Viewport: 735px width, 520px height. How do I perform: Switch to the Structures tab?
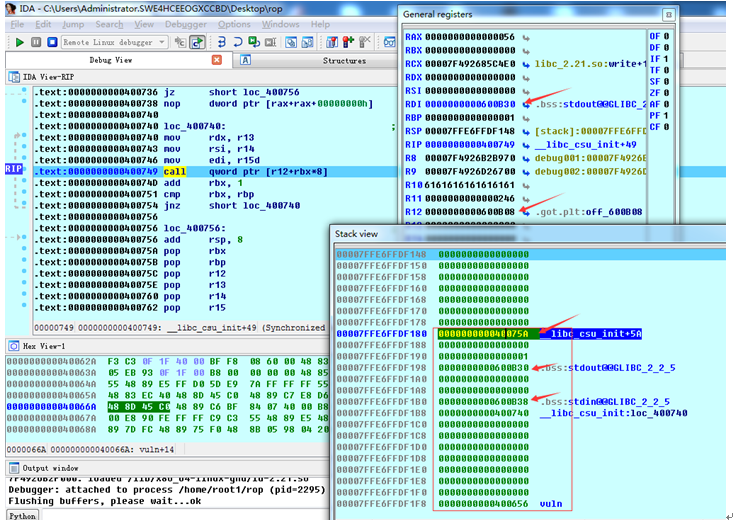[x=344, y=60]
